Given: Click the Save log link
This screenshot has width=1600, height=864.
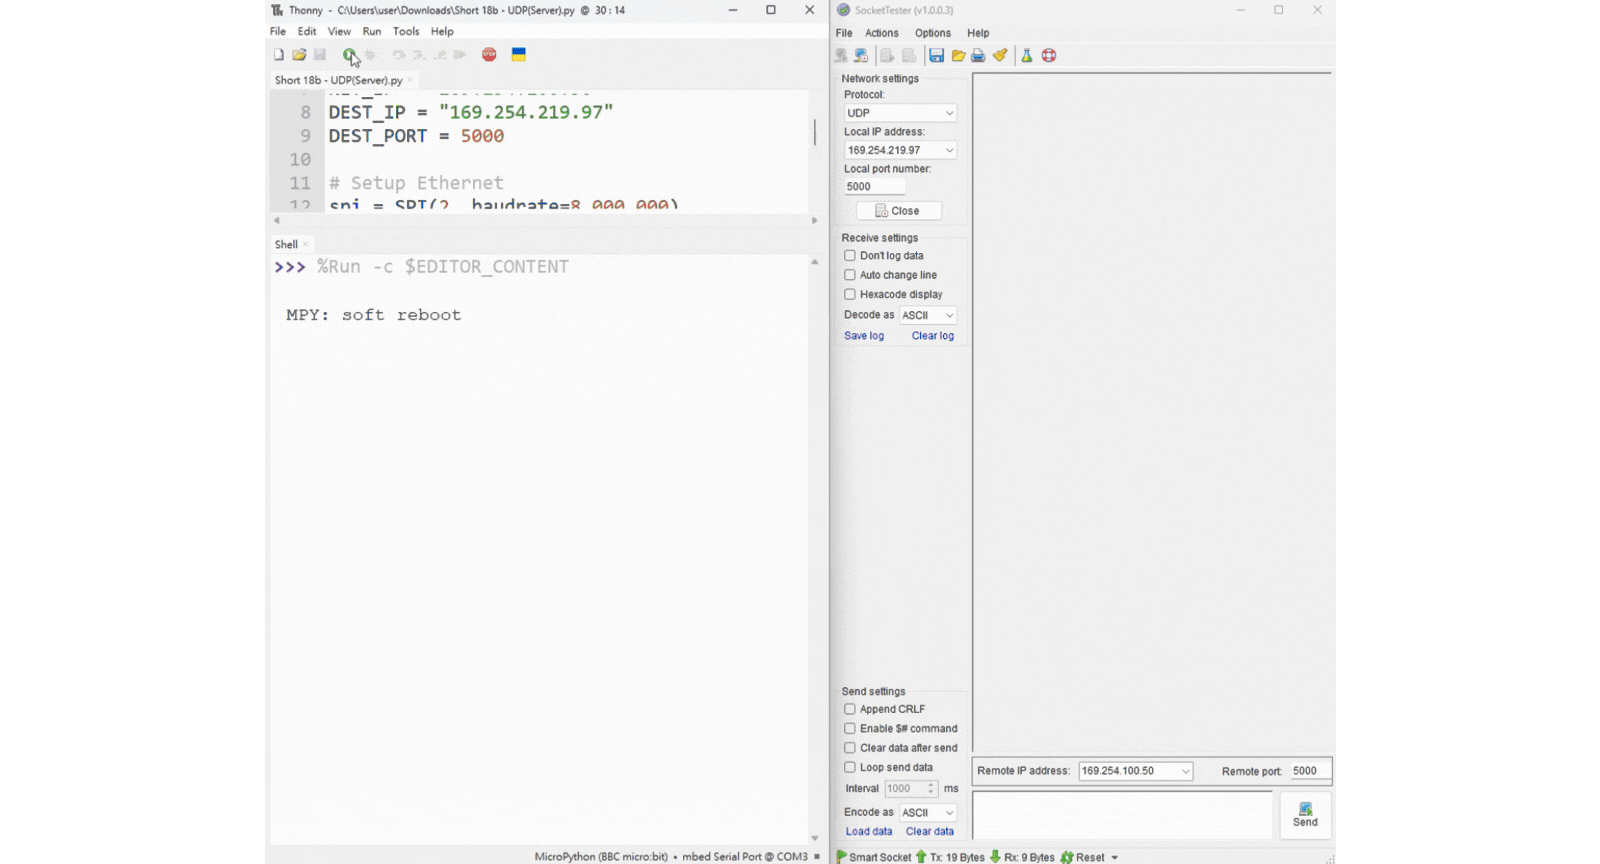Looking at the screenshot, I should point(864,336).
